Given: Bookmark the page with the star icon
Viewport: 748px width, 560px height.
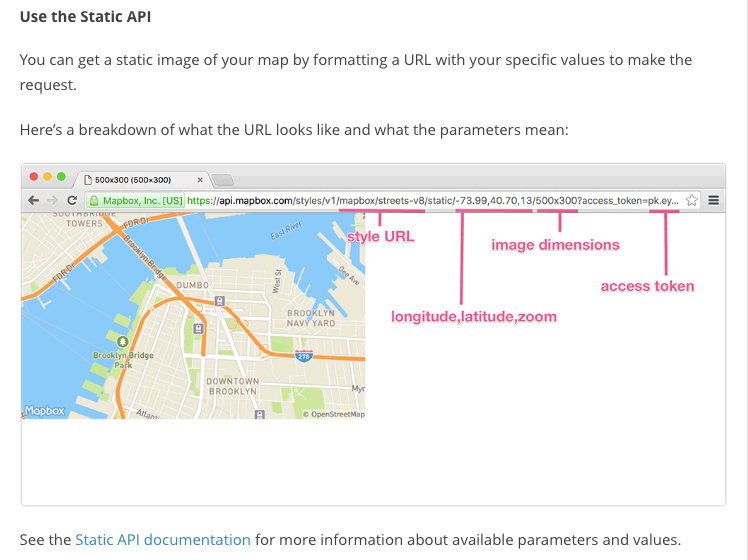Looking at the screenshot, I should tap(692, 200).
